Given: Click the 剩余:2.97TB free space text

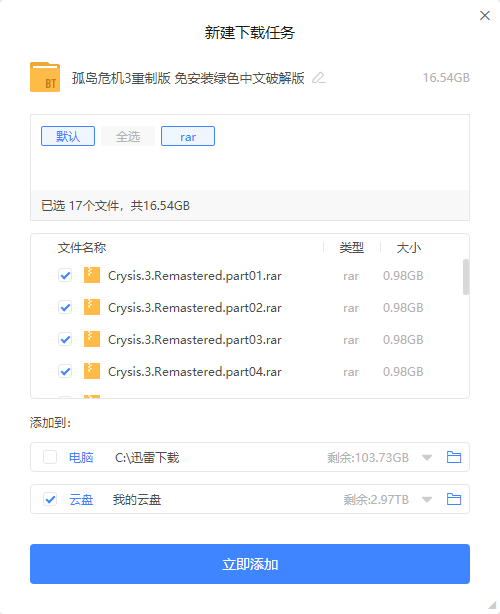Looking at the screenshot, I should point(376,500).
